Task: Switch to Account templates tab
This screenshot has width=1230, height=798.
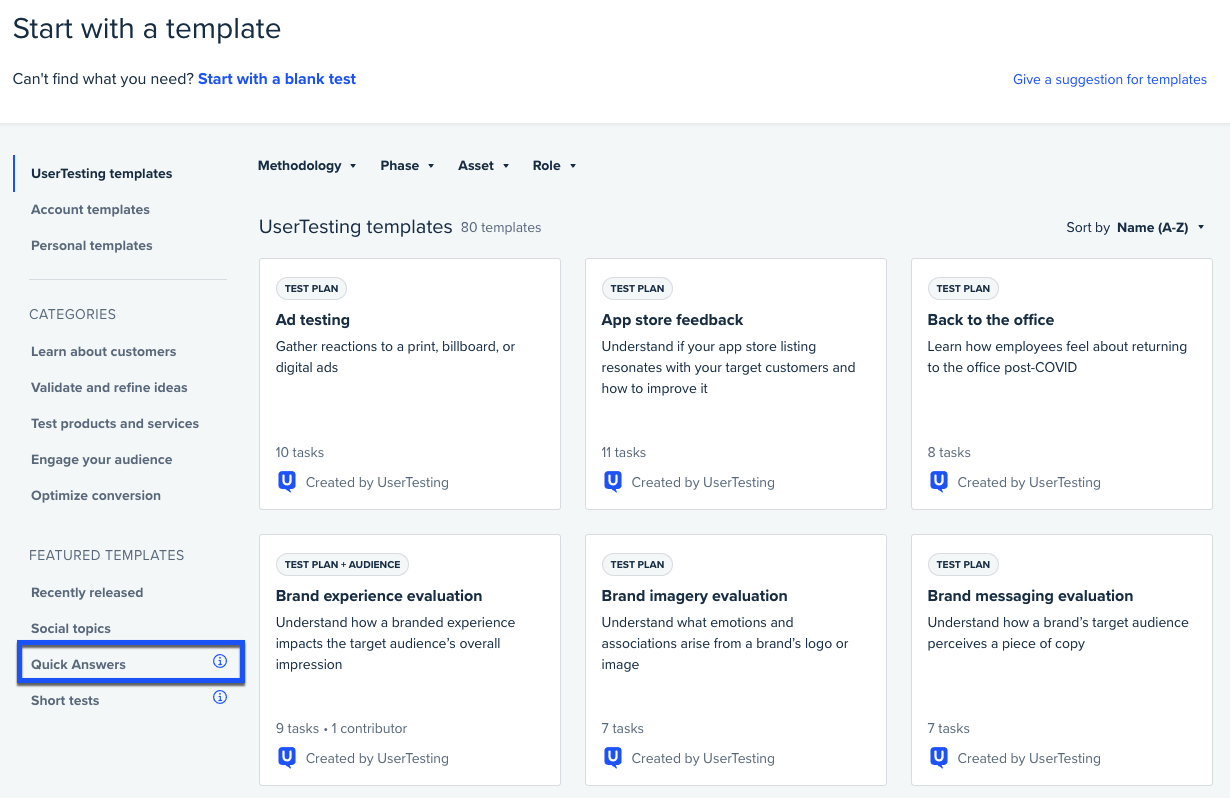Action: 90,210
